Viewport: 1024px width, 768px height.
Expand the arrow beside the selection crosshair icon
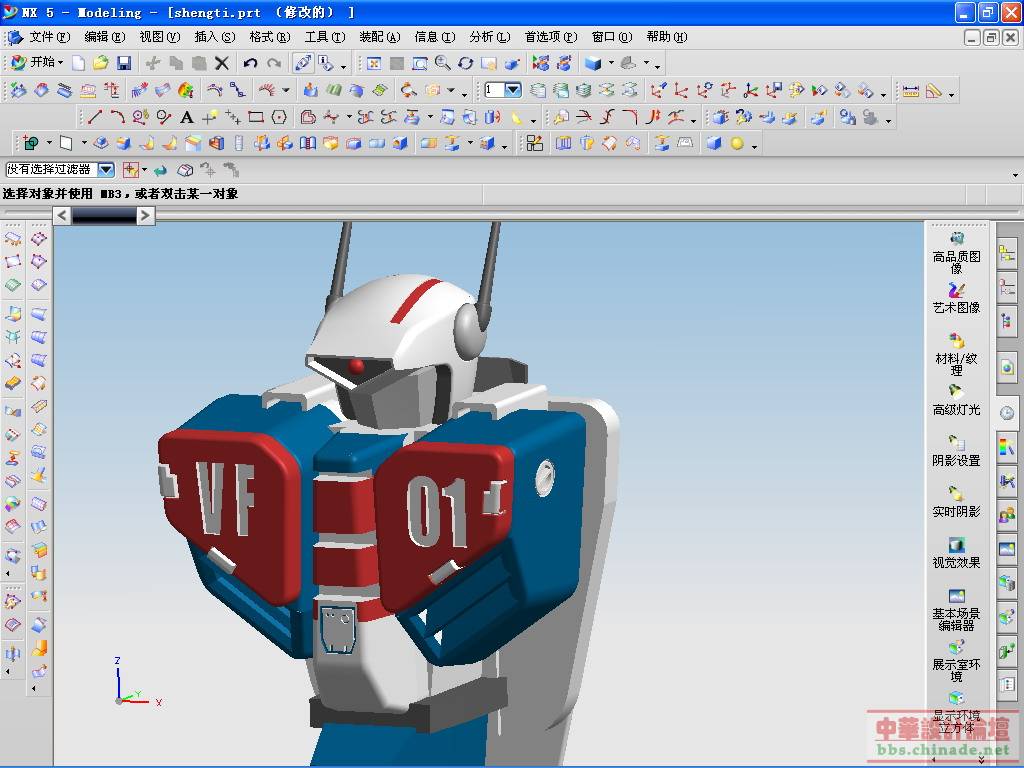144,170
